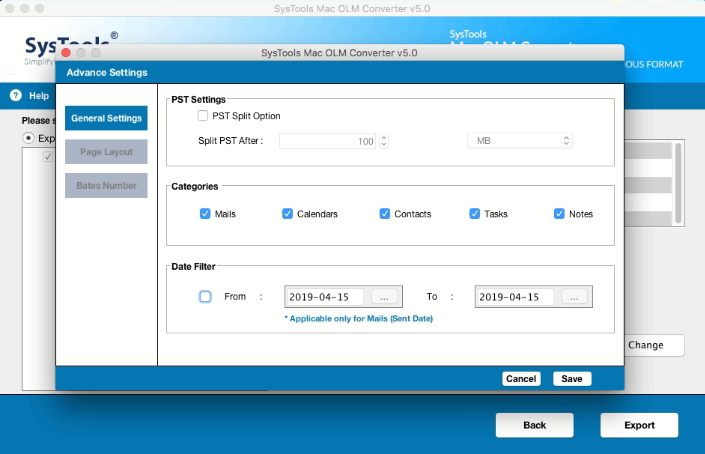
Task: Enable the PST Split Option checkbox
Action: (203, 116)
